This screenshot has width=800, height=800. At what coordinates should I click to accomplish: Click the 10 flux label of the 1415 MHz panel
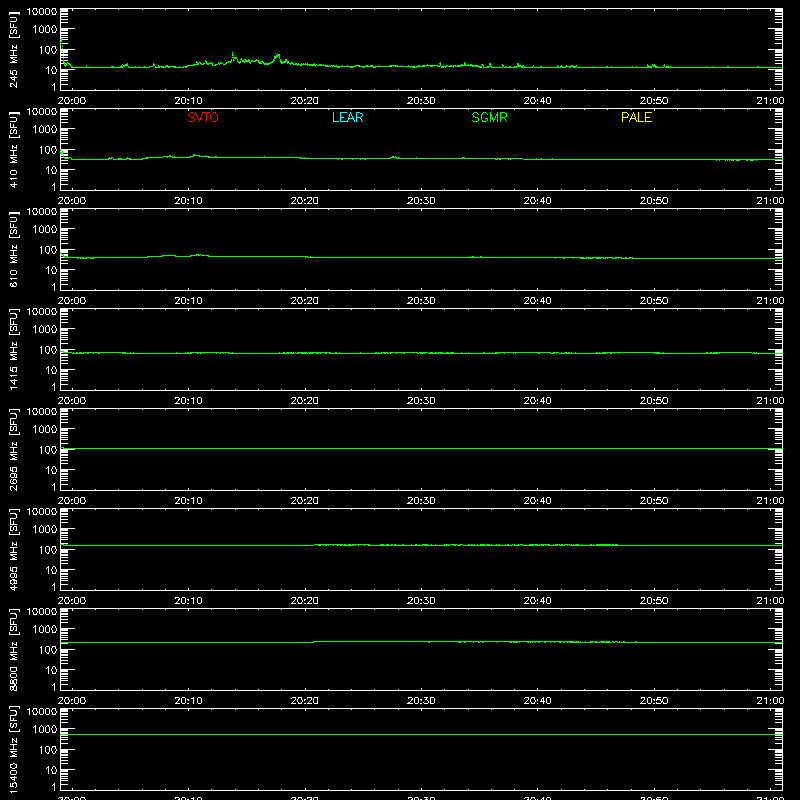[x=51, y=370]
